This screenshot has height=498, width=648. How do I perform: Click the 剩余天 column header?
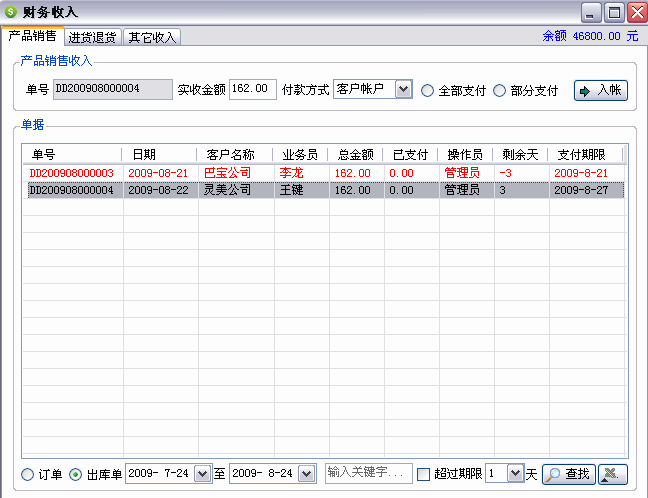click(x=521, y=155)
